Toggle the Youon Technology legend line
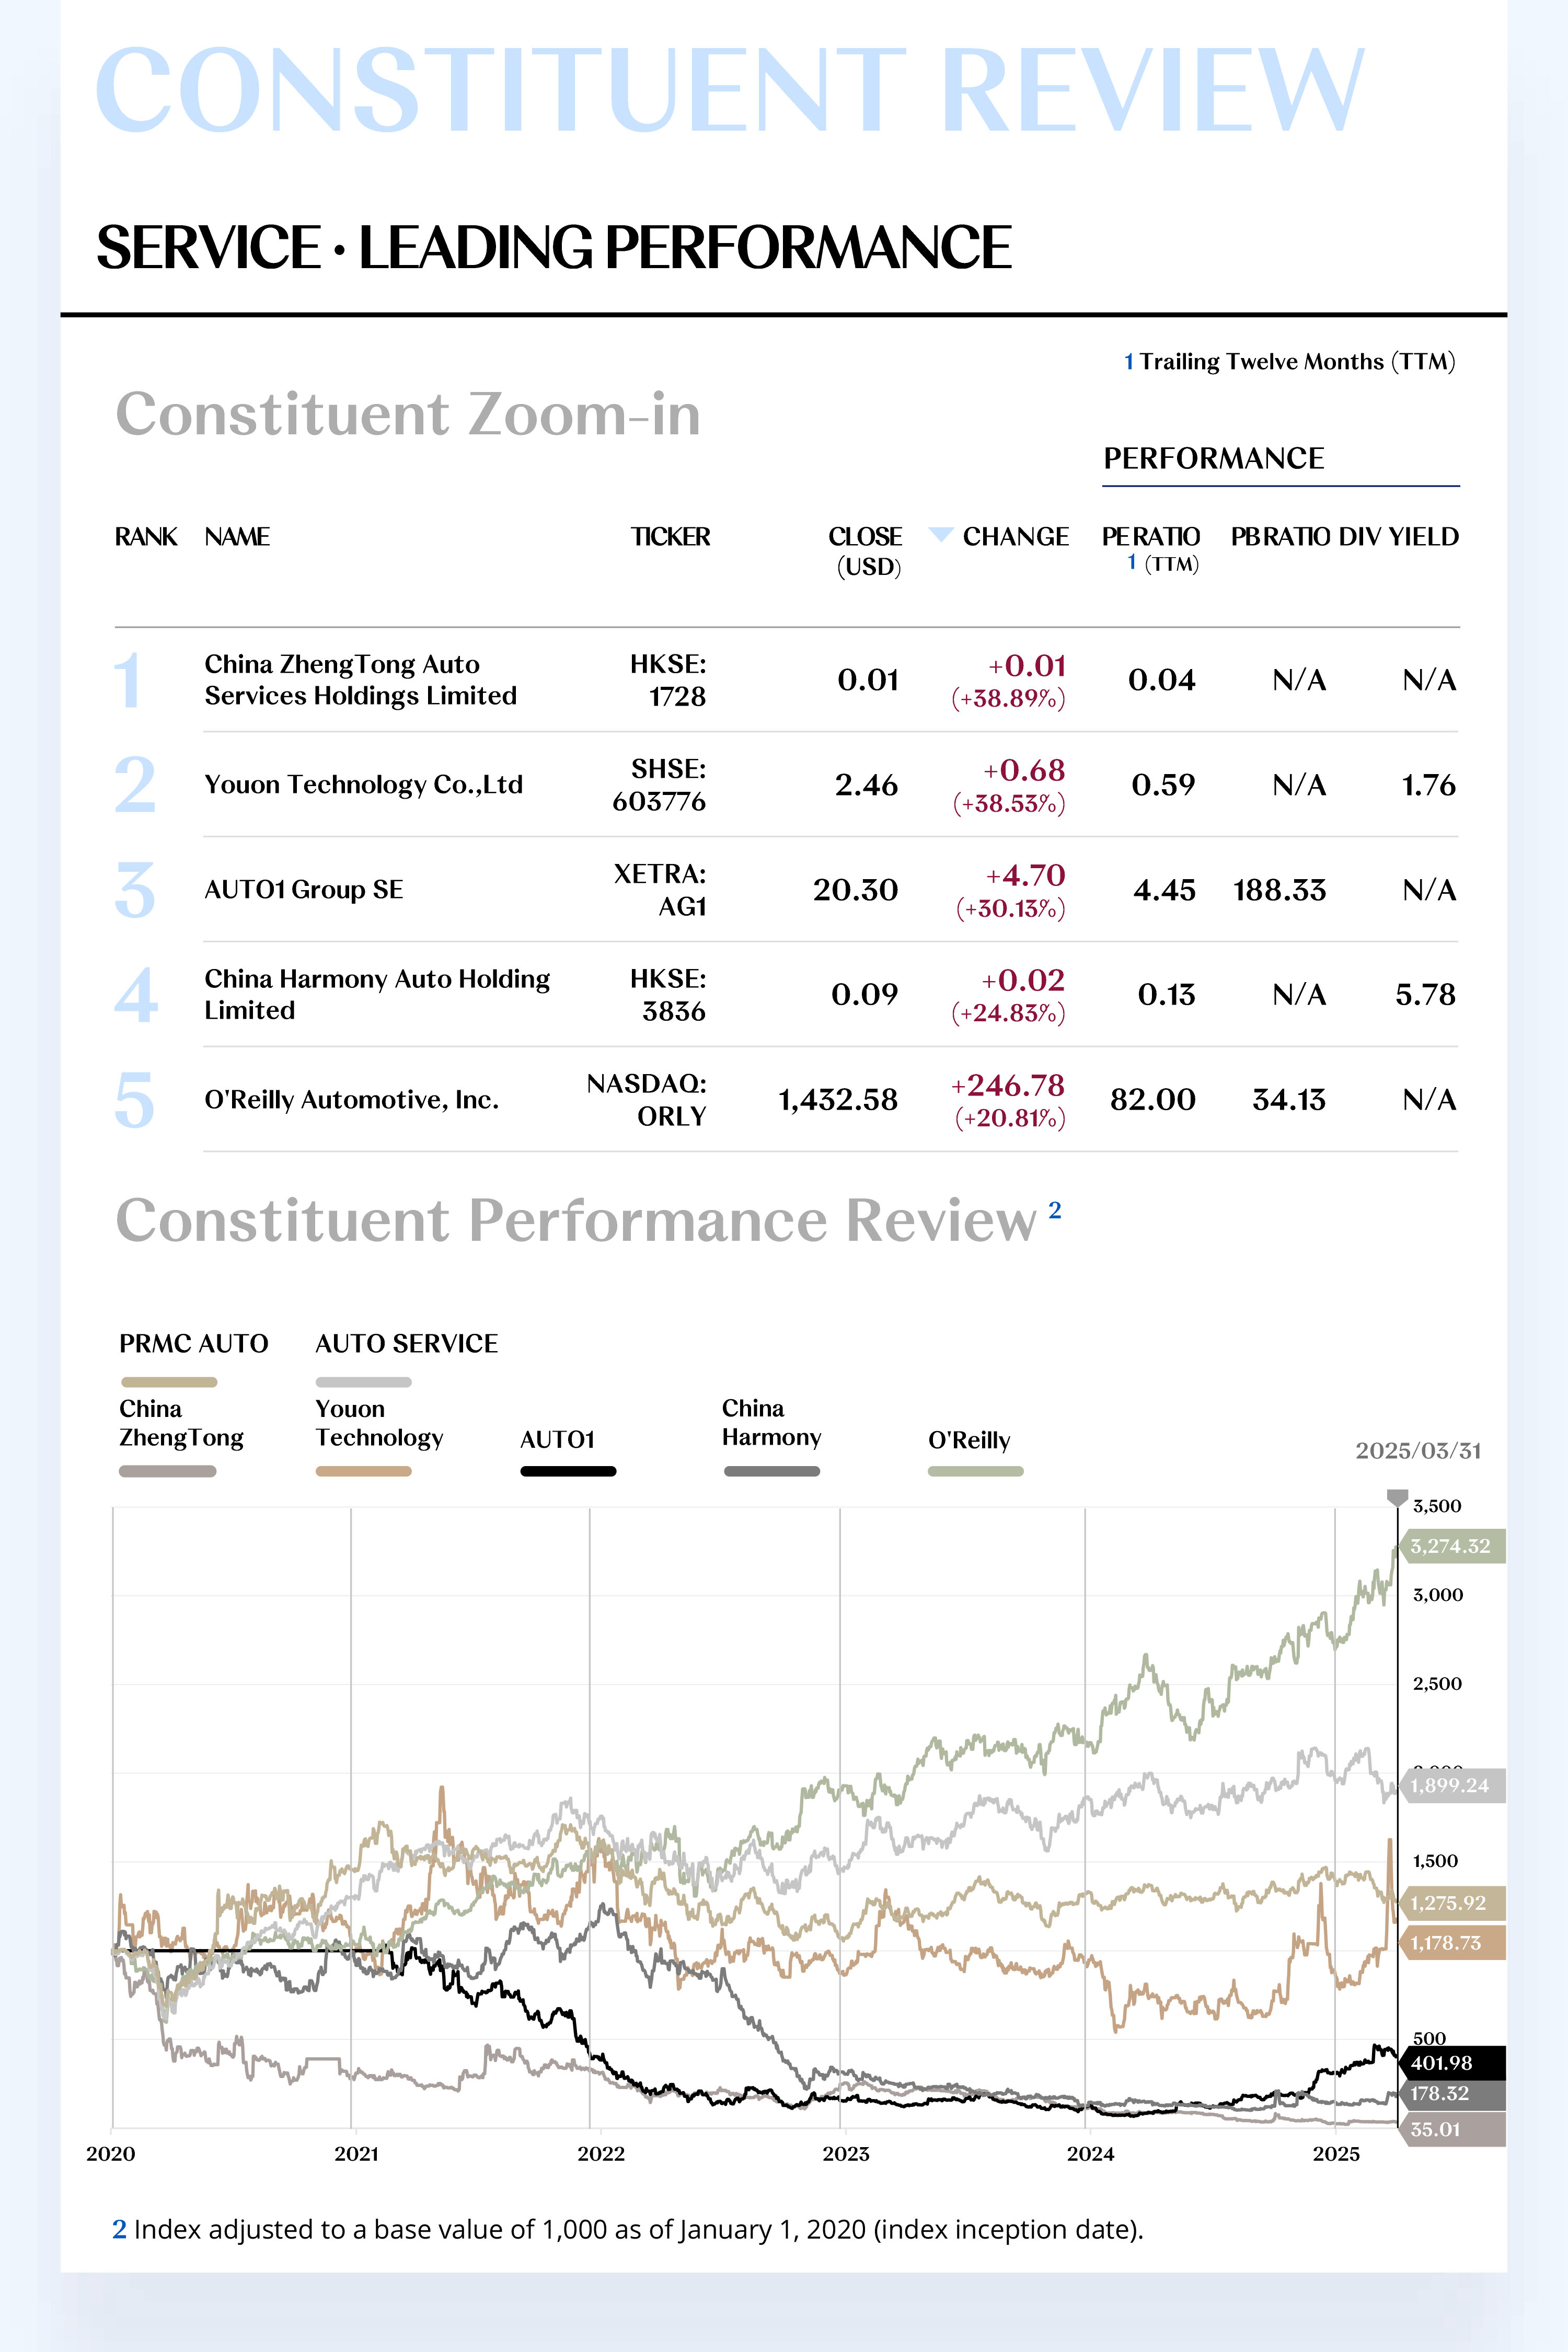Viewport: 1568px width, 2352px height. point(364,1471)
